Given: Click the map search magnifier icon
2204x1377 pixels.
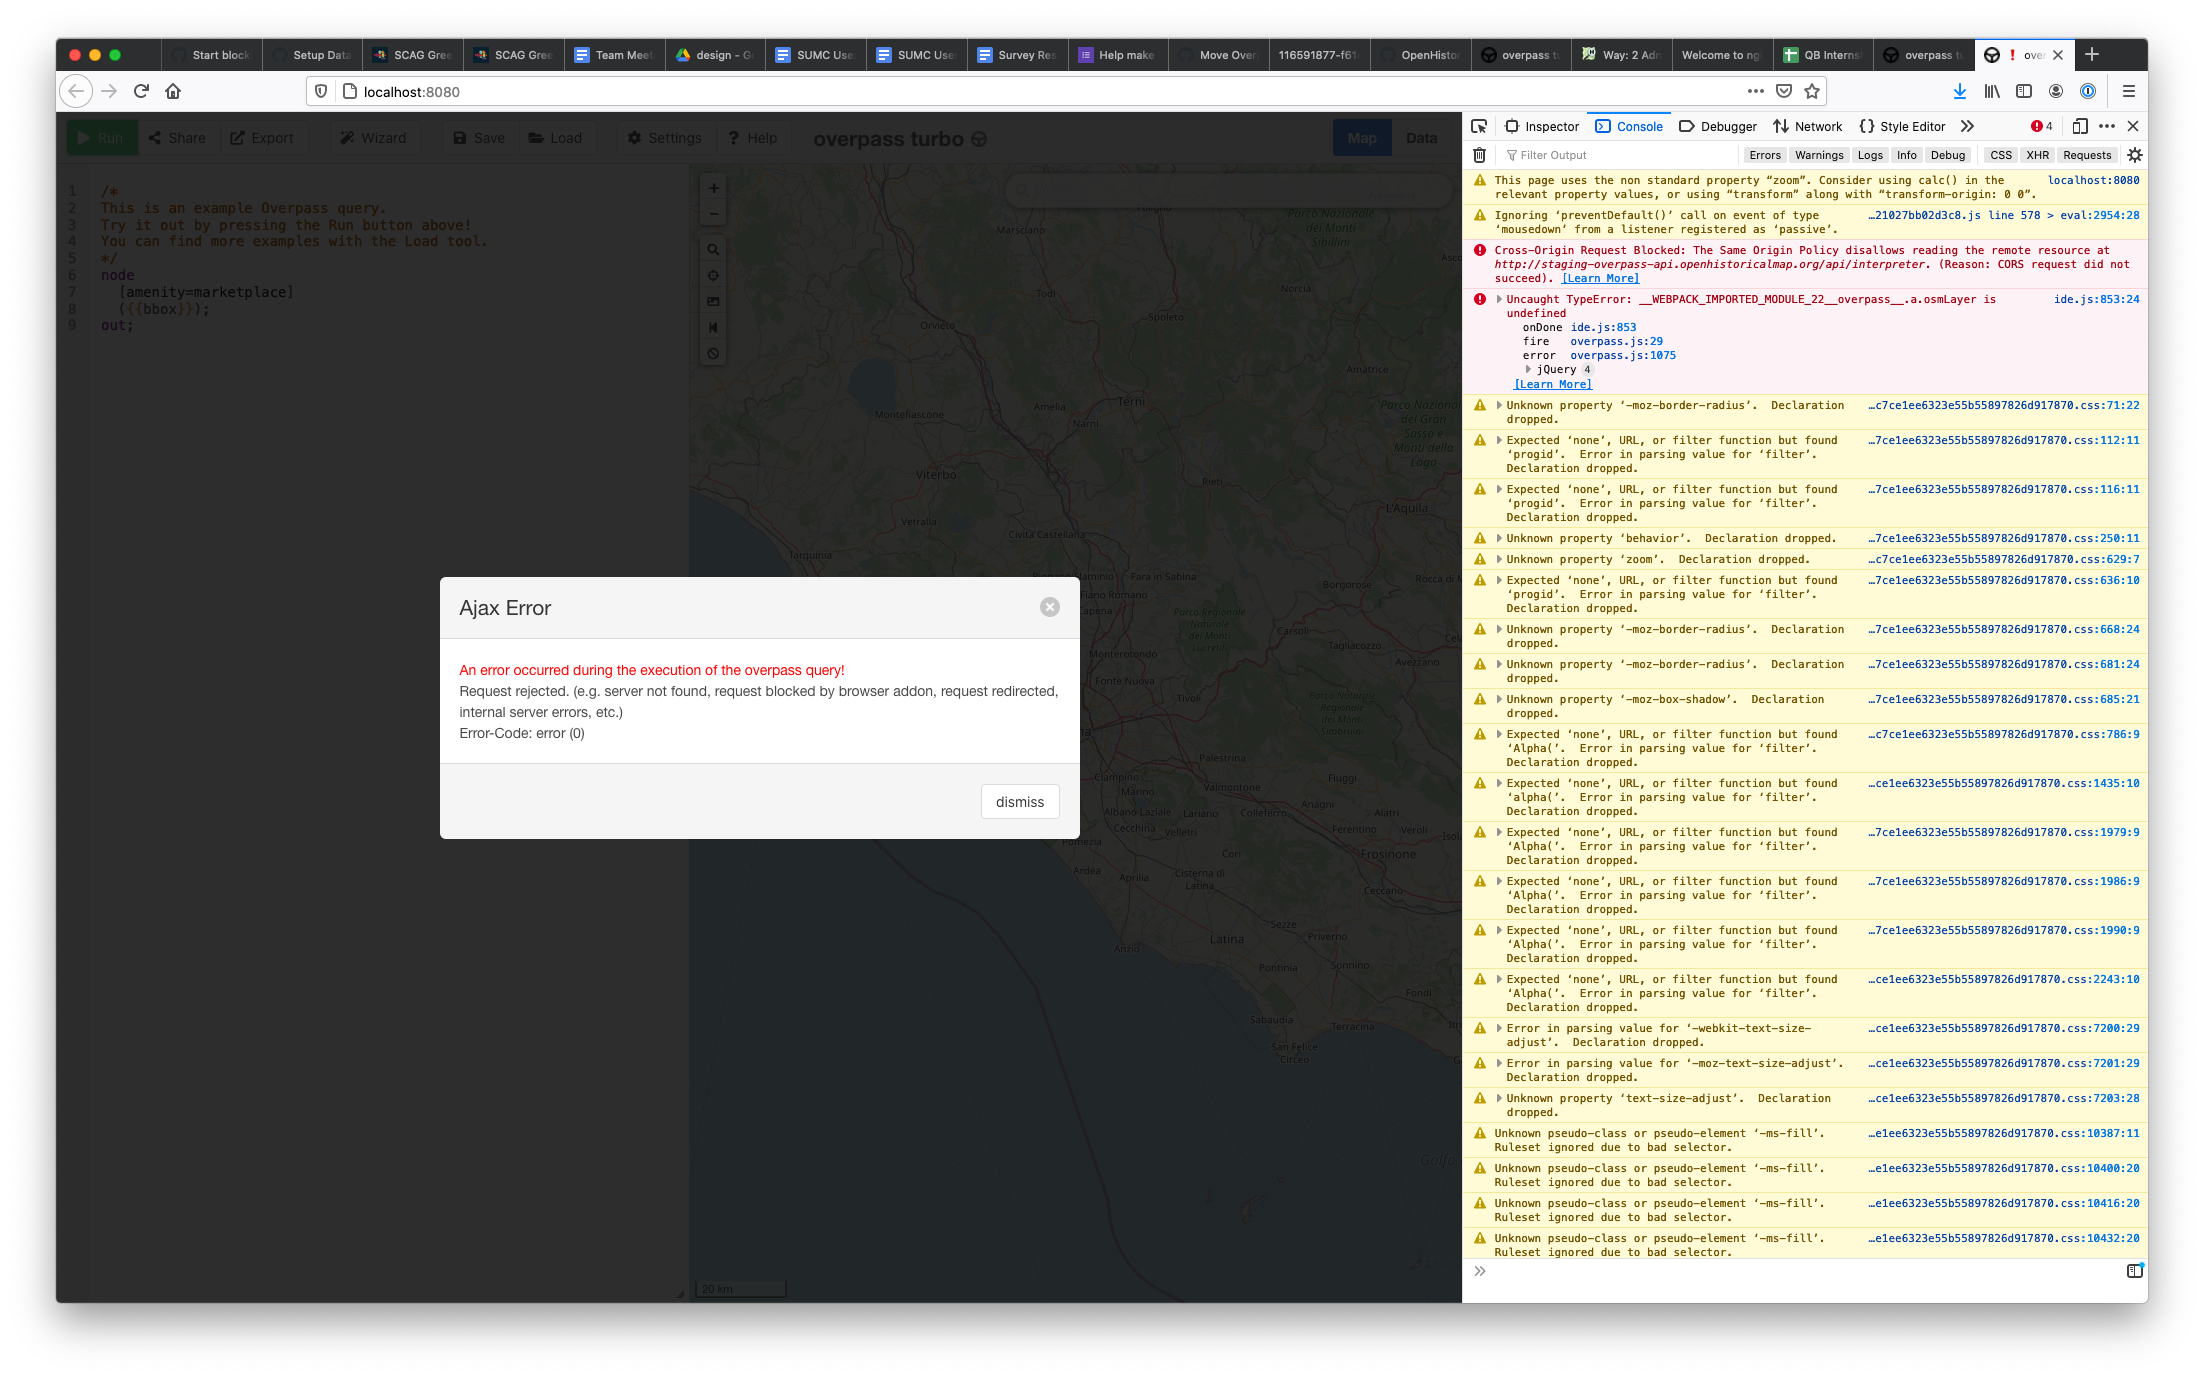Looking at the screenshot, I should click(x=713, y=249).
